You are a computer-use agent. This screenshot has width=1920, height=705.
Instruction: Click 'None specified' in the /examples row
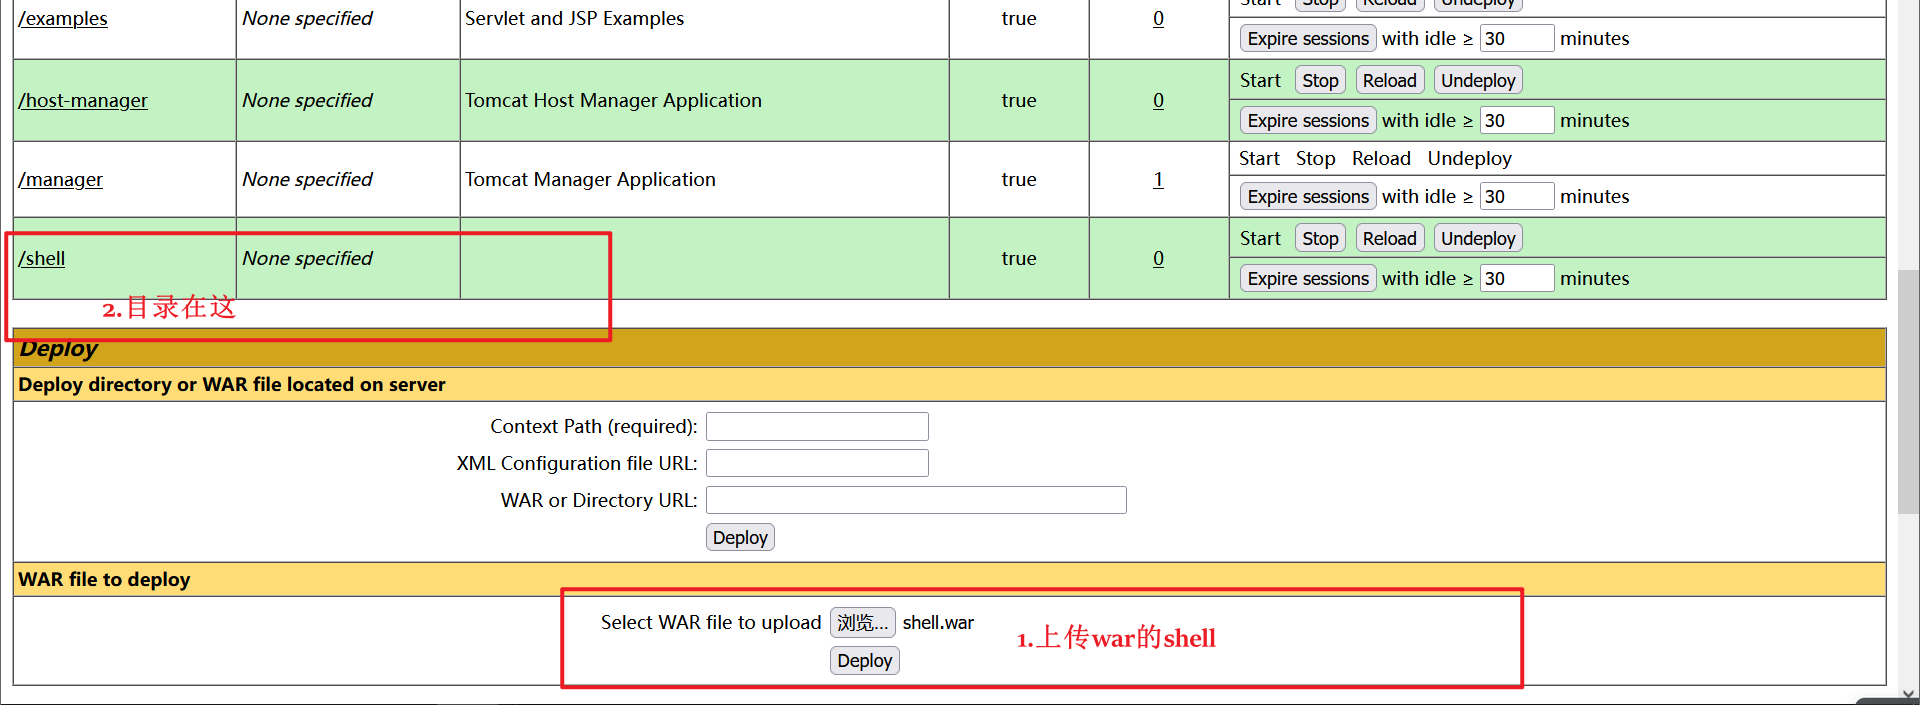coord(307,19)
